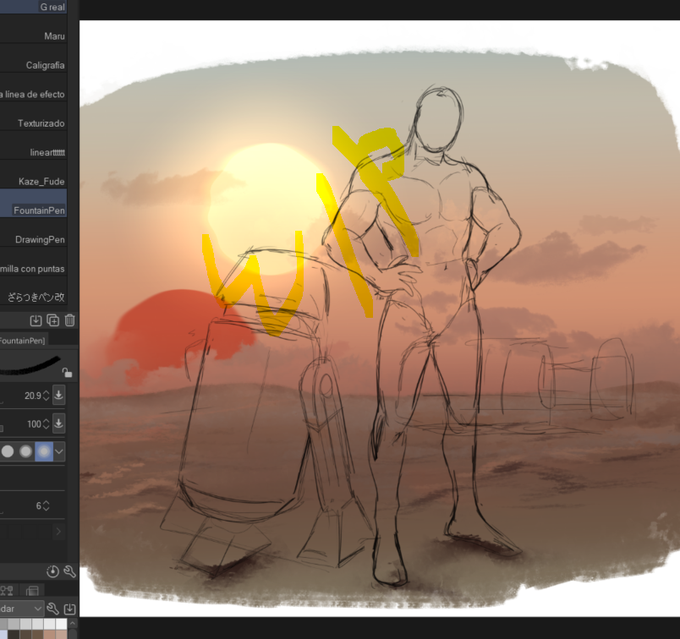The width and height of the screenshot is (680, 639).
Task: Select the medium anti-aliasing option
Action: pyautogui.click(x=26, y=451)
